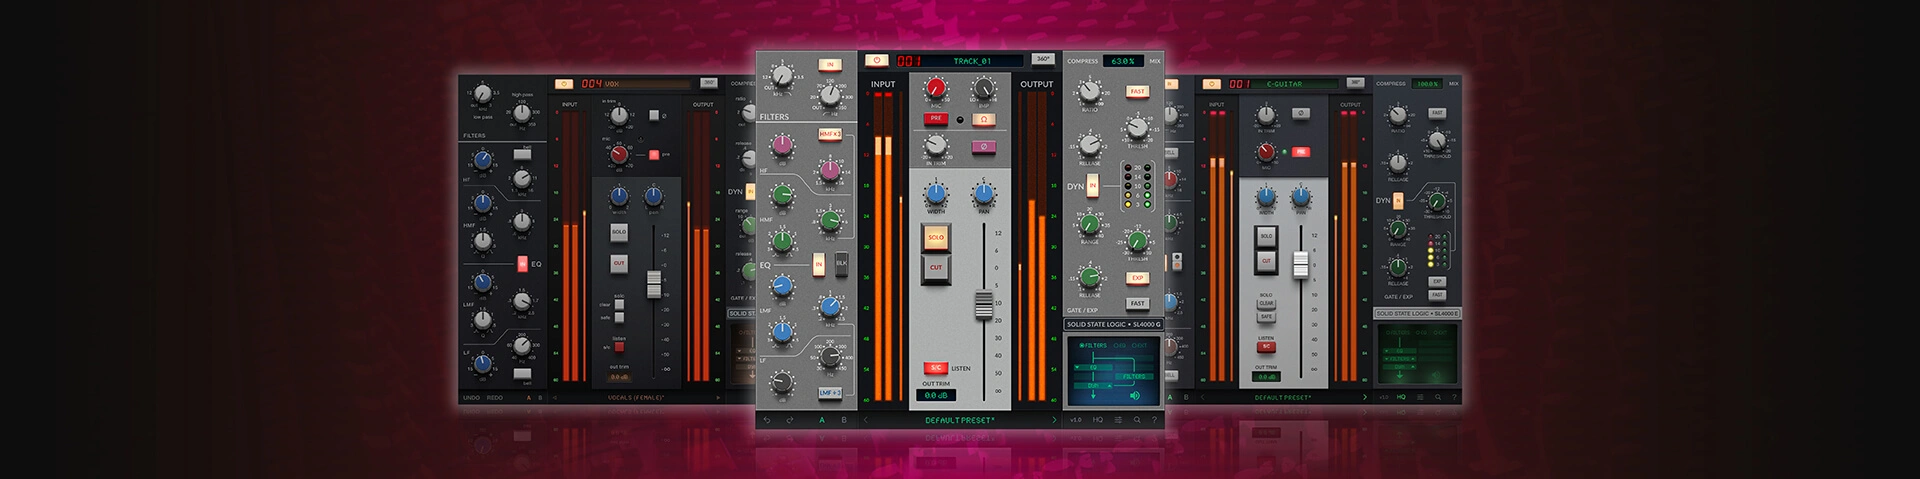Image resolution: width=1920 pixels, height=479 pixels.
Task: Go to next preset with right chevron
Action: [x=1053, y=420]
